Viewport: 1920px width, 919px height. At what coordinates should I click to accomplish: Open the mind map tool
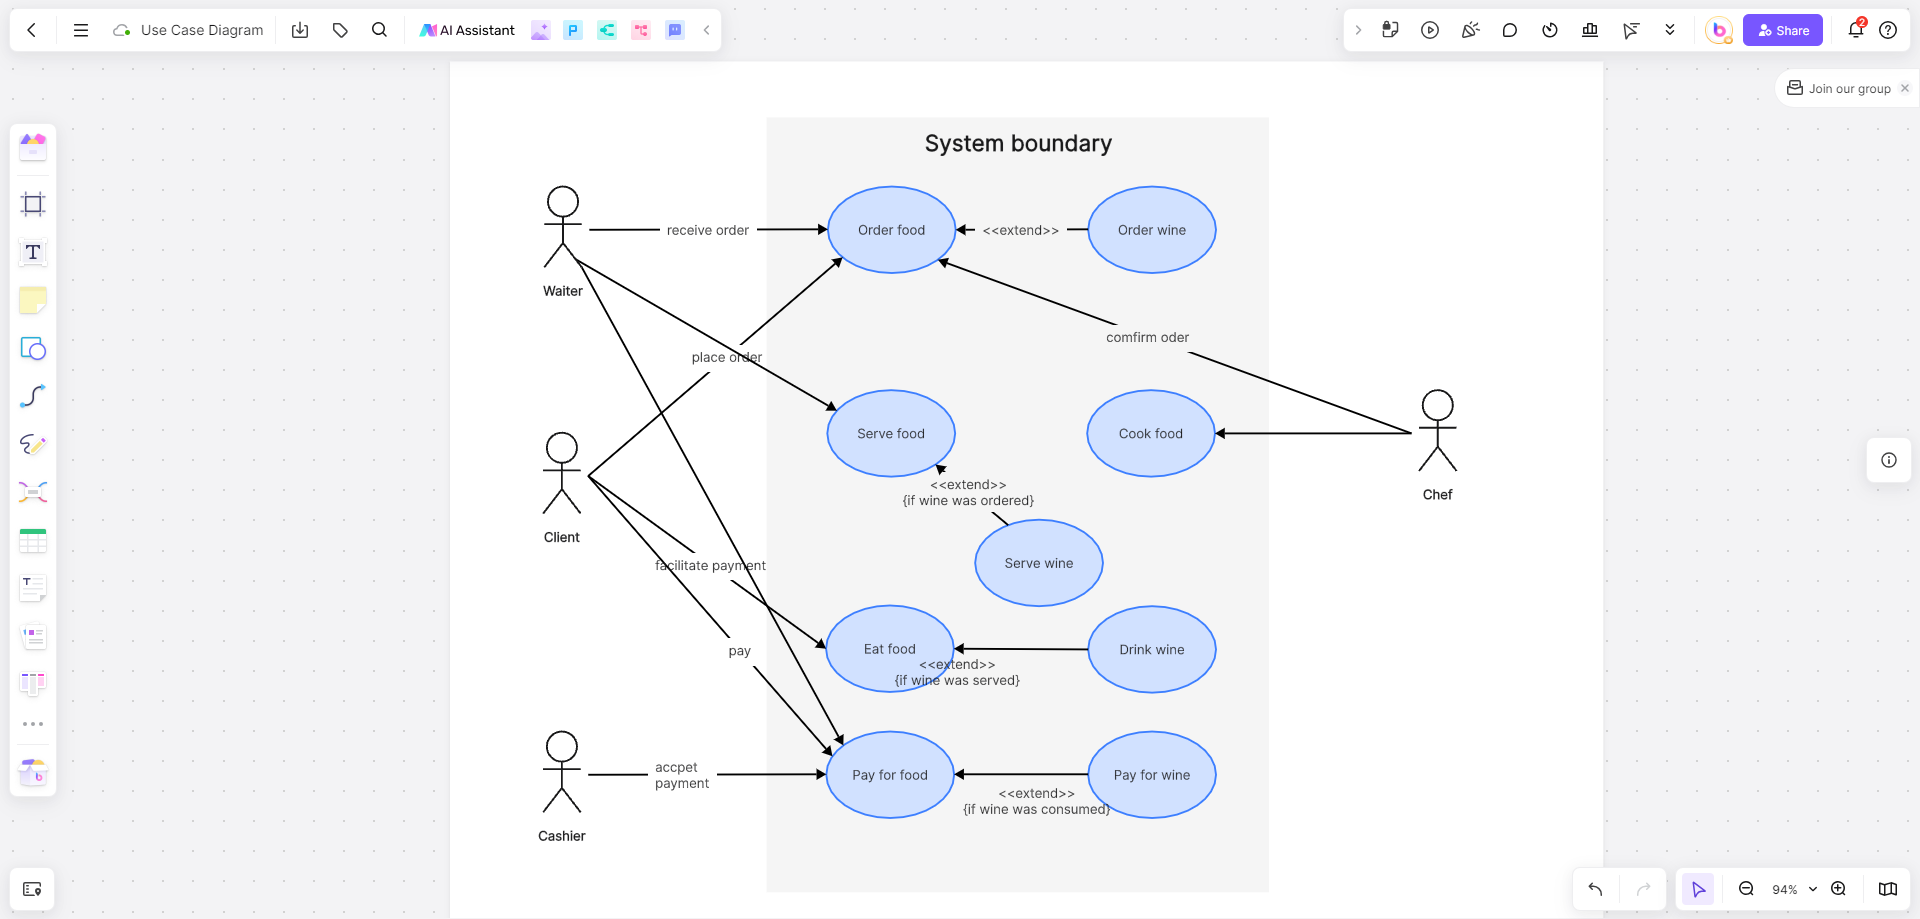33,492
